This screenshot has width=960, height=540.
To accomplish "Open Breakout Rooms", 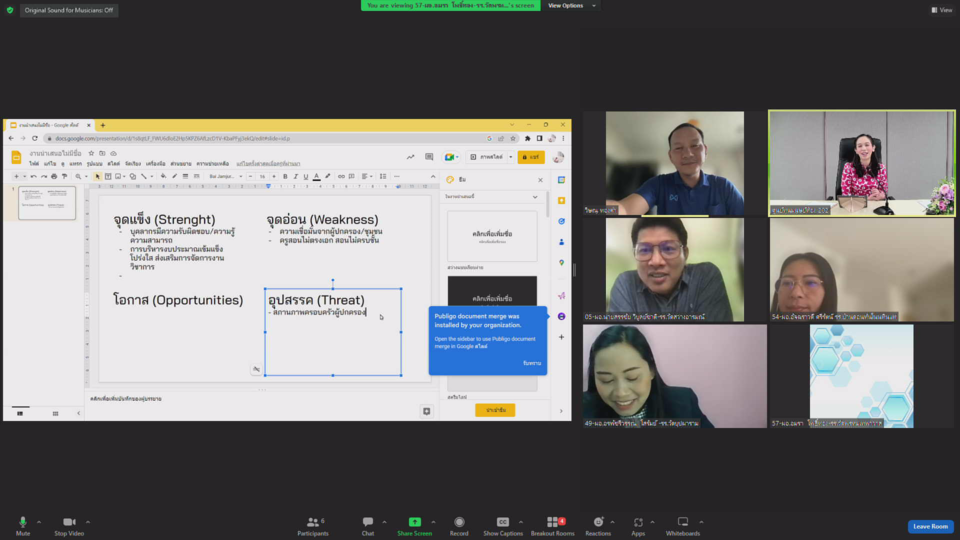I will coord(552,523).
